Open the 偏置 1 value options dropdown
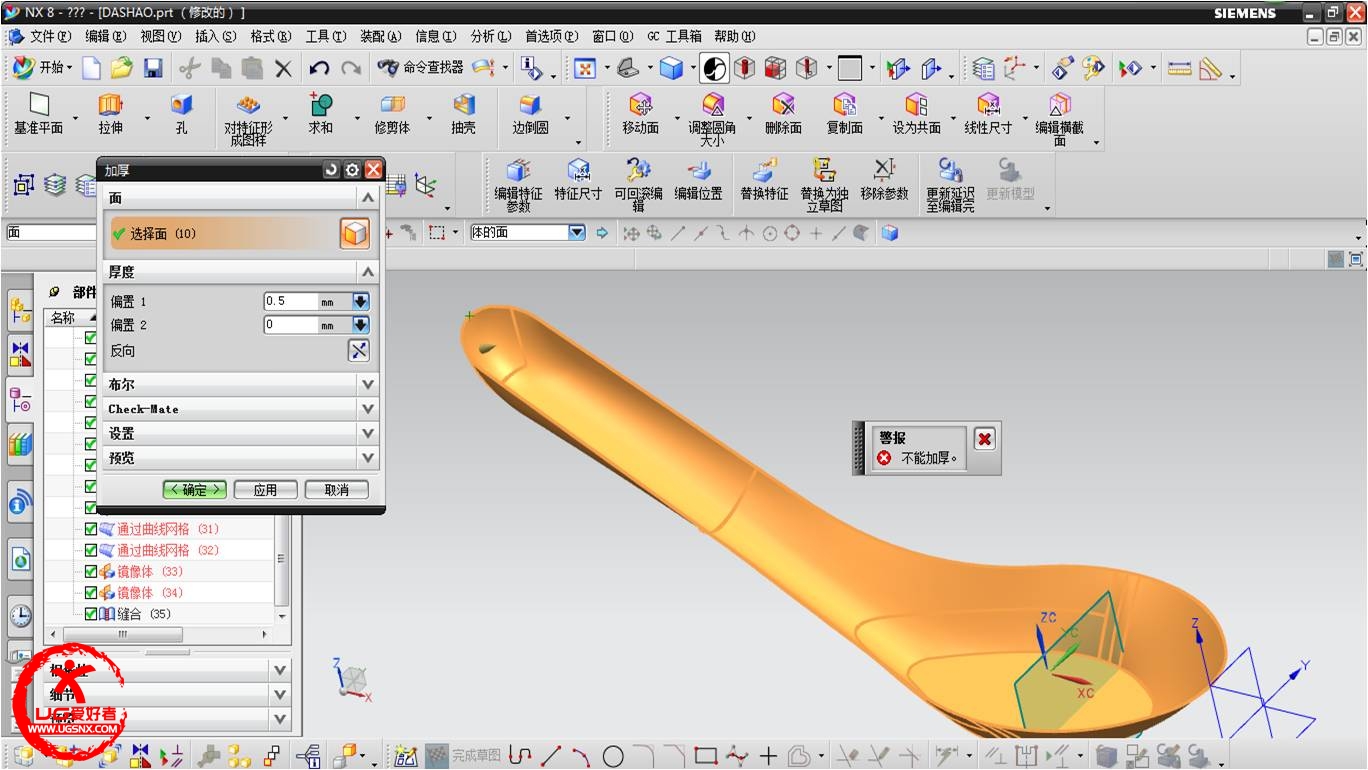Viewport: 1368px width, 770px height. [x=360, y=301]
